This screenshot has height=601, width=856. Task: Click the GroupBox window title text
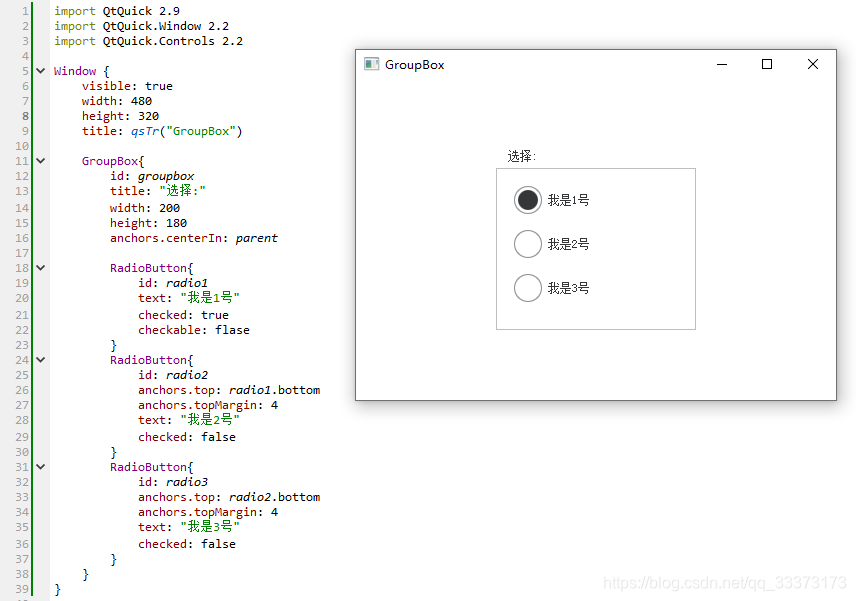point(414,65)
